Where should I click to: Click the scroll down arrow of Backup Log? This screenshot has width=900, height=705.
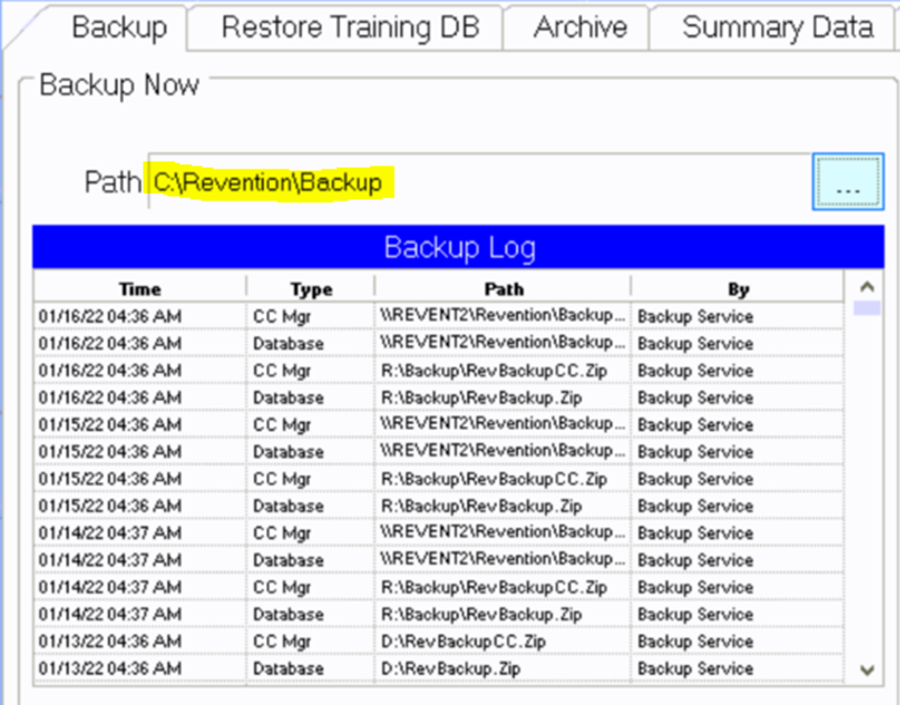pyautogui.click(x=867, y=669)
